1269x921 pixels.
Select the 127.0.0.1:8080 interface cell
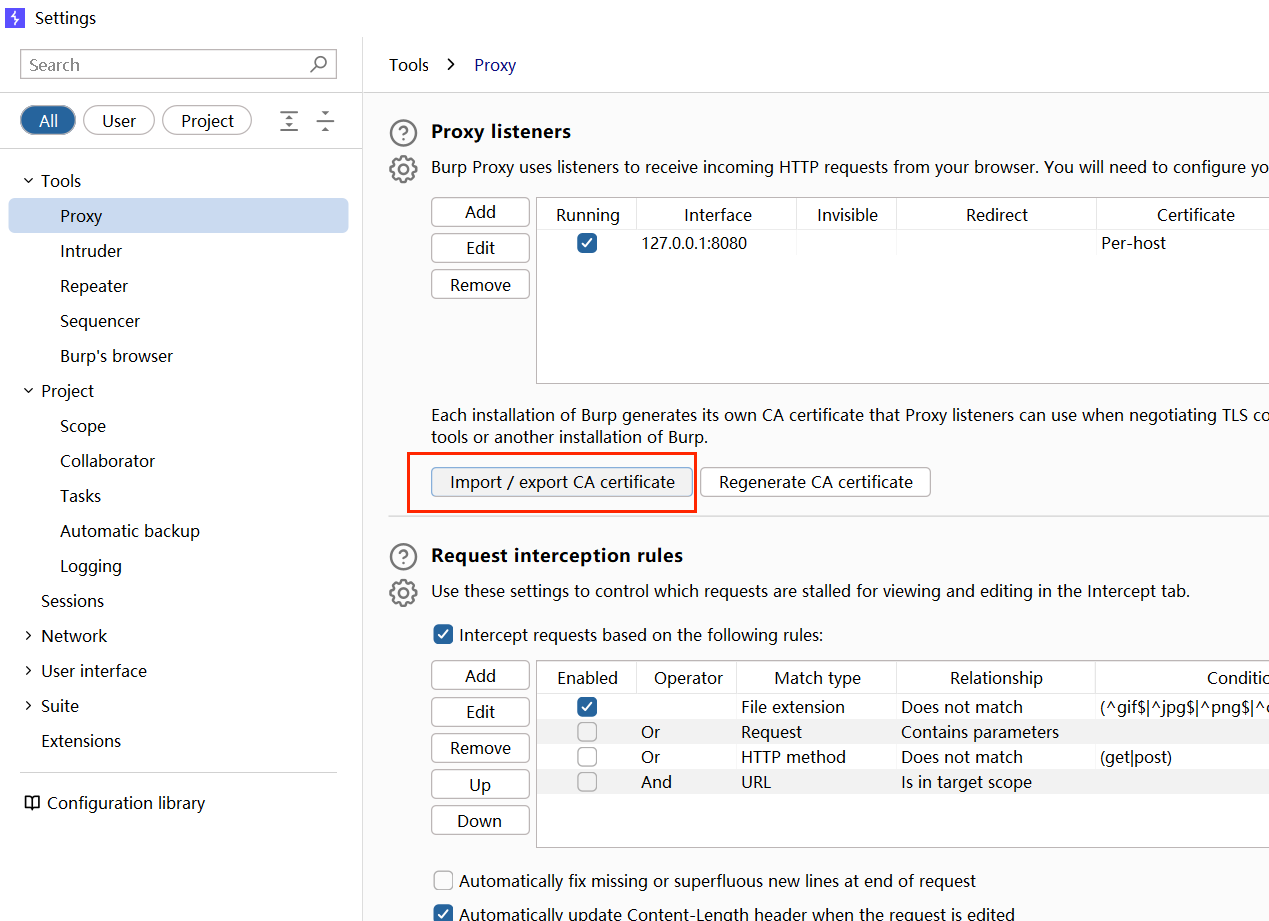coord(716,243)
